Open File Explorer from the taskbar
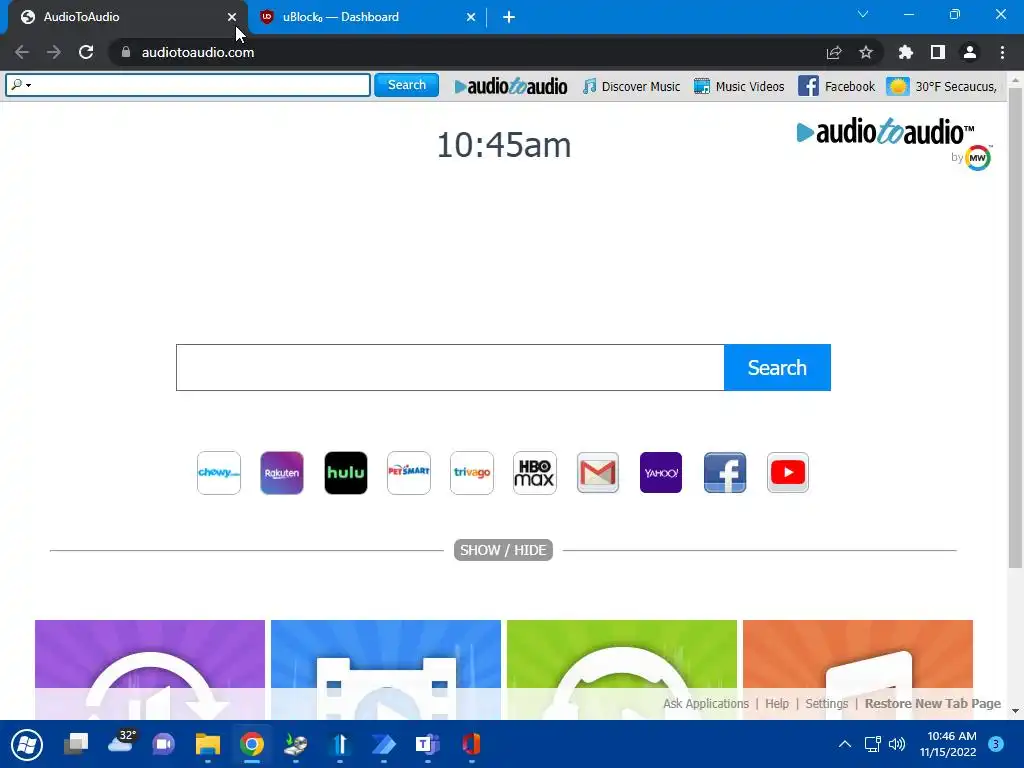The image size is (1024, 768). pos(208,744)
